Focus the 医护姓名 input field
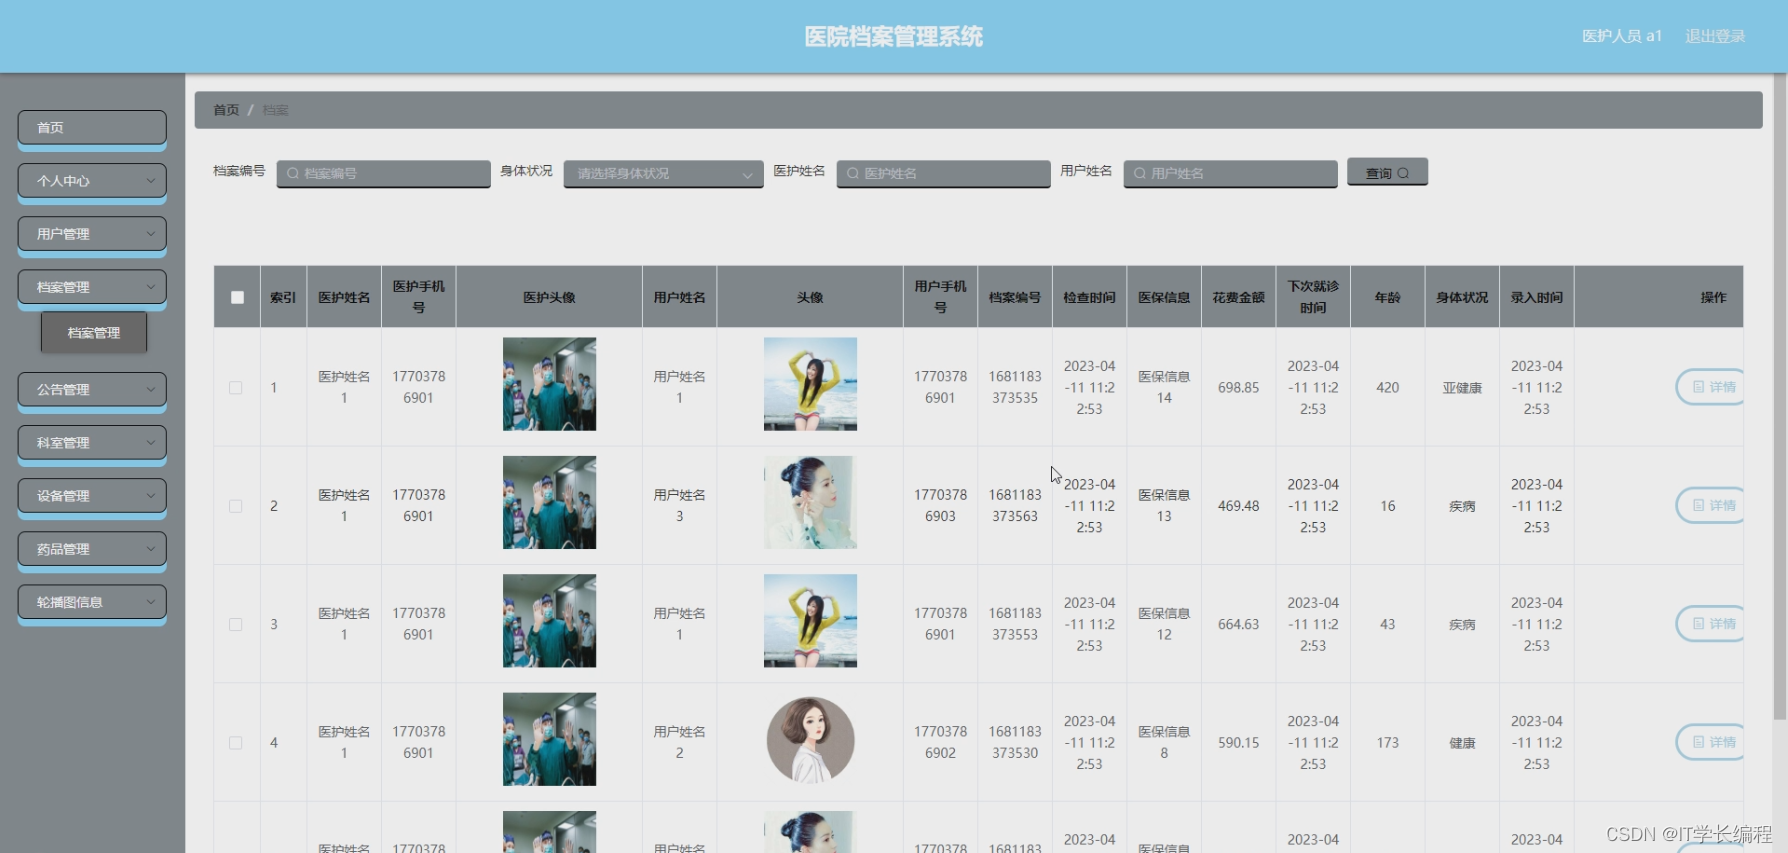Image resolution: width=1788 pixels, height=853 pixels. 944,174
